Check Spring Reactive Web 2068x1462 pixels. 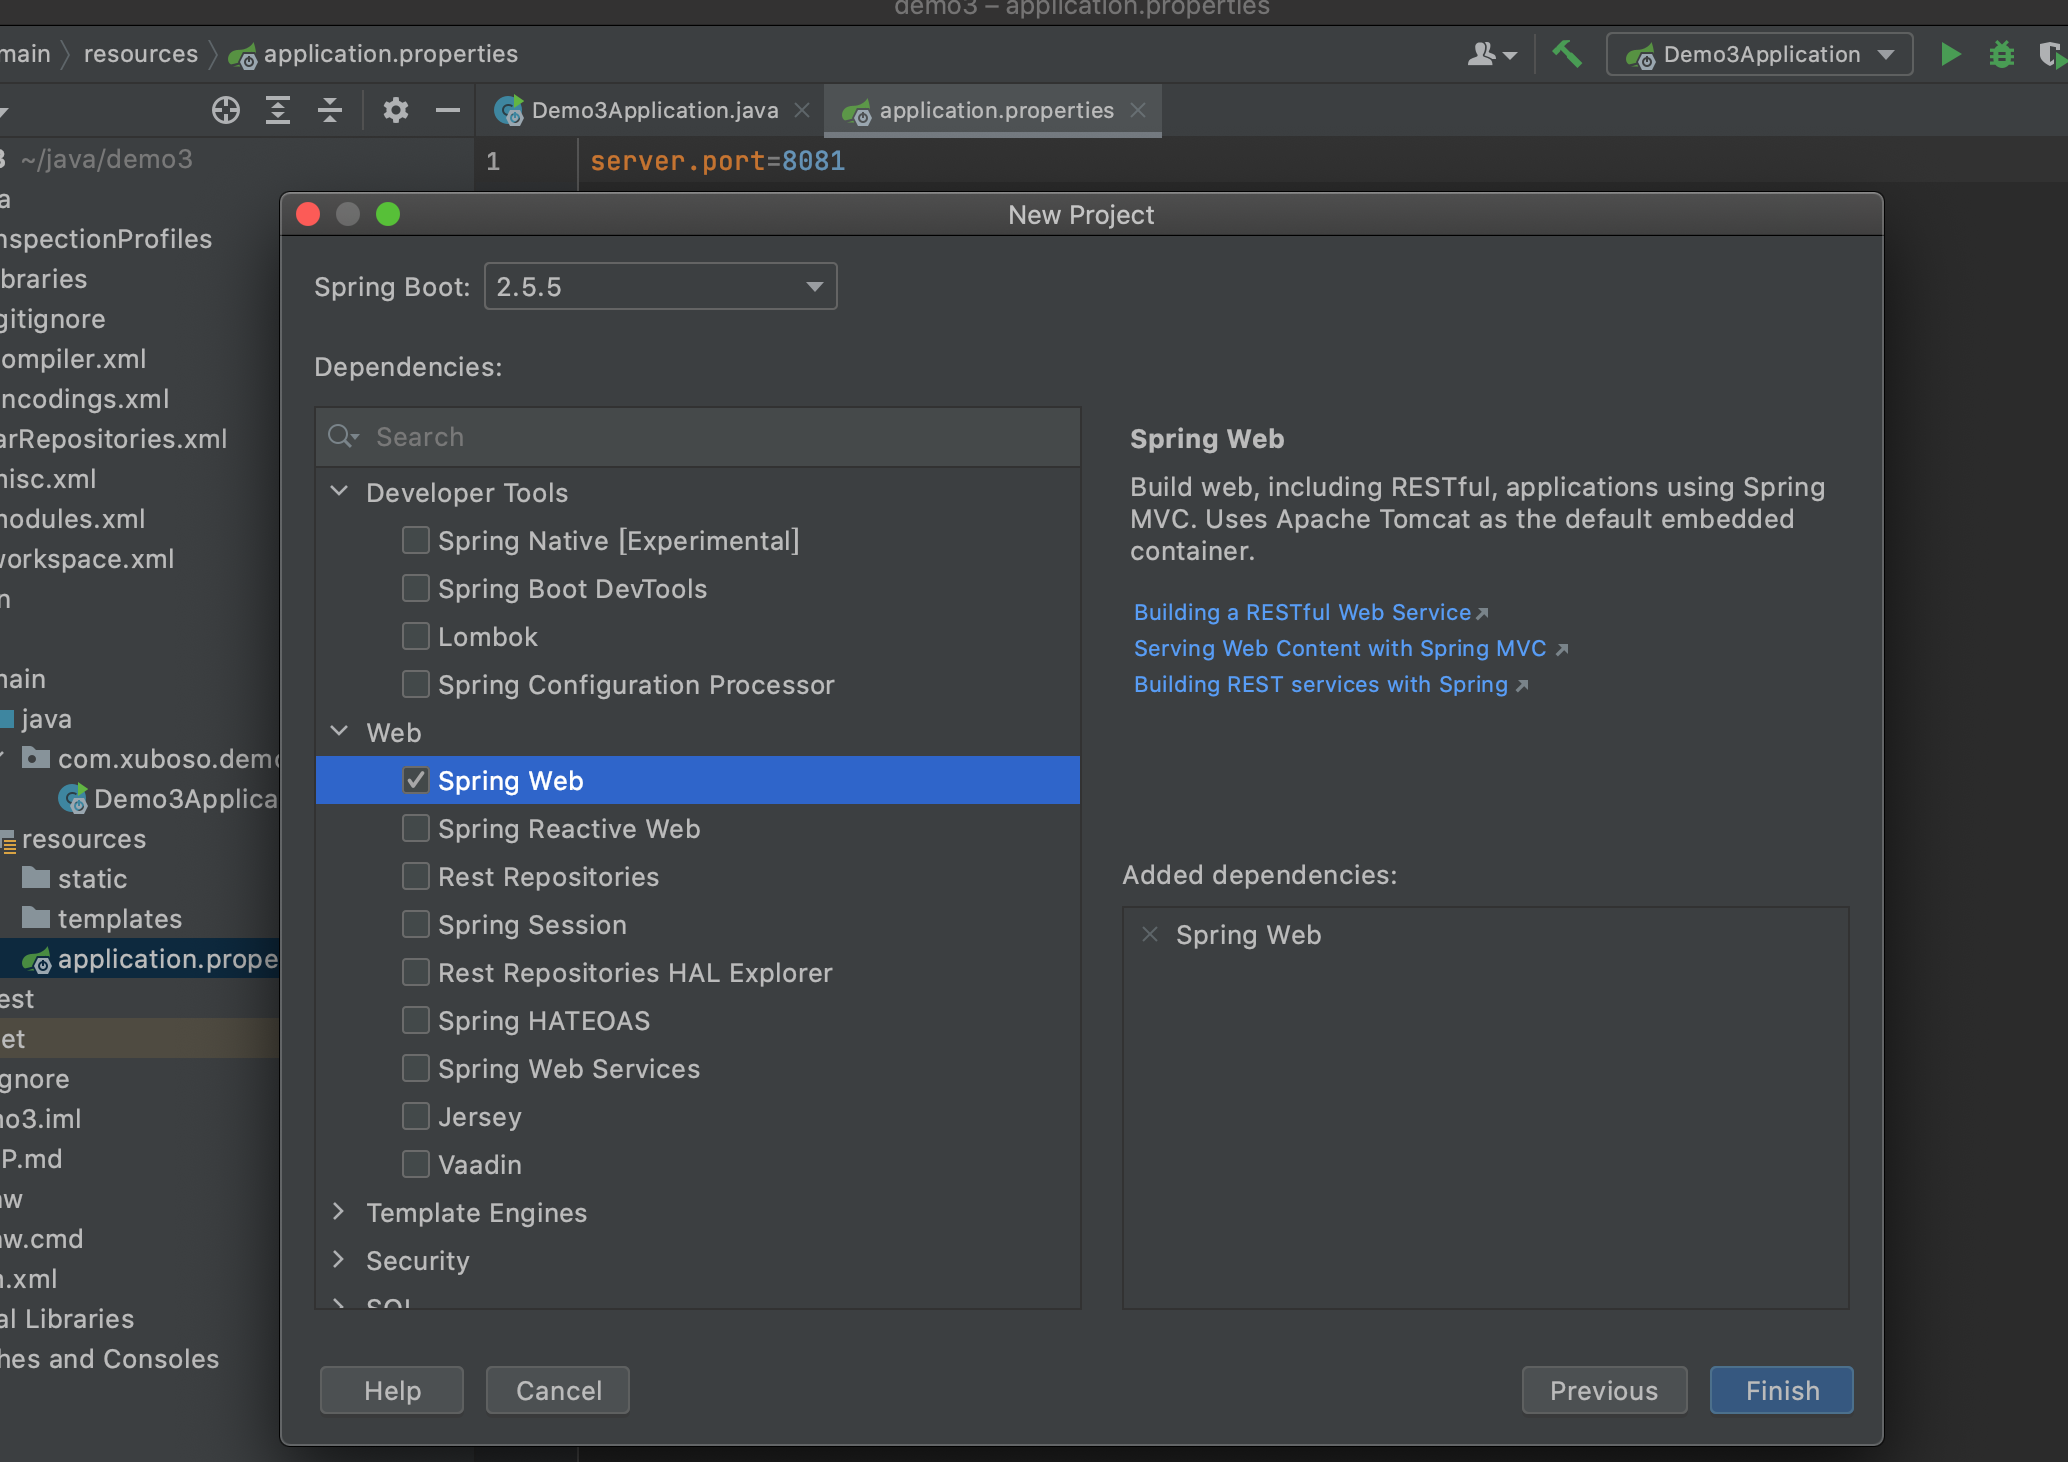click(x=416, y=828)
